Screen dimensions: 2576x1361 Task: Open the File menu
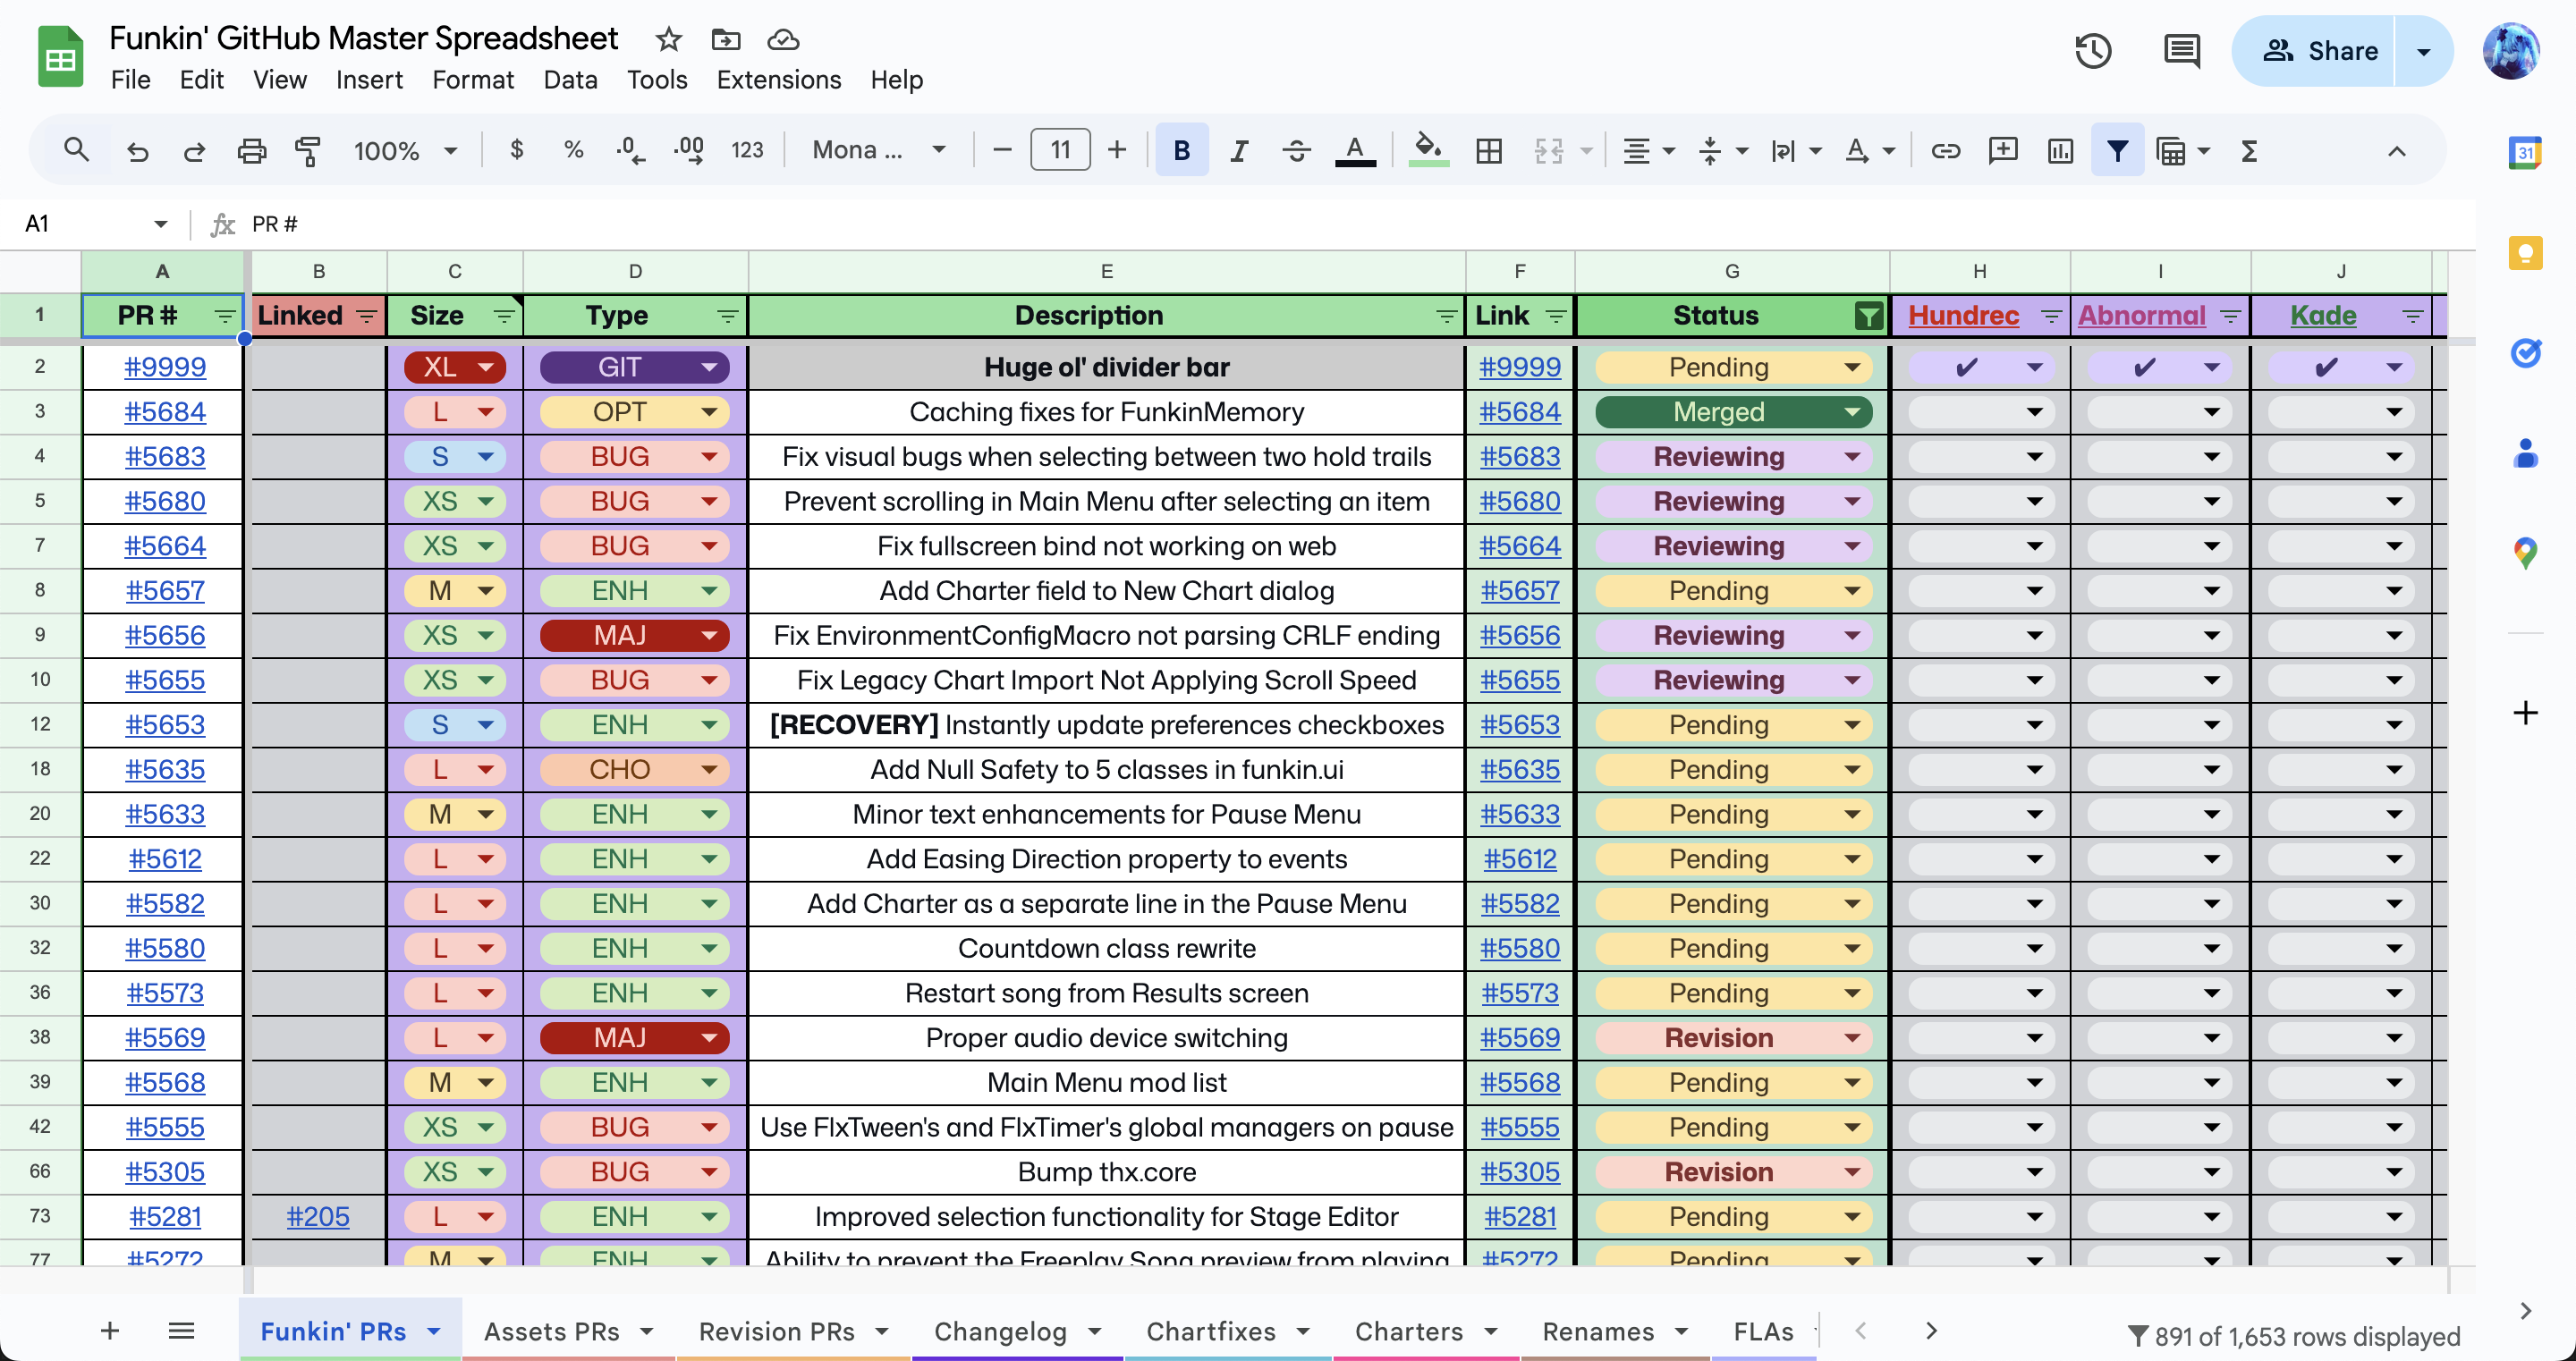[x=130, y=79]
